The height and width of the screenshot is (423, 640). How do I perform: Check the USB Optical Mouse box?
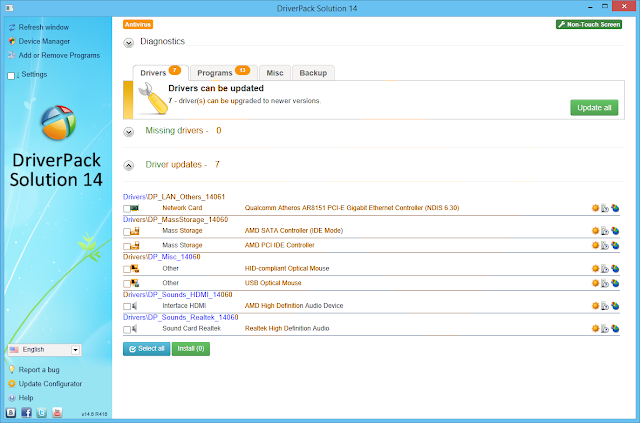127,283
